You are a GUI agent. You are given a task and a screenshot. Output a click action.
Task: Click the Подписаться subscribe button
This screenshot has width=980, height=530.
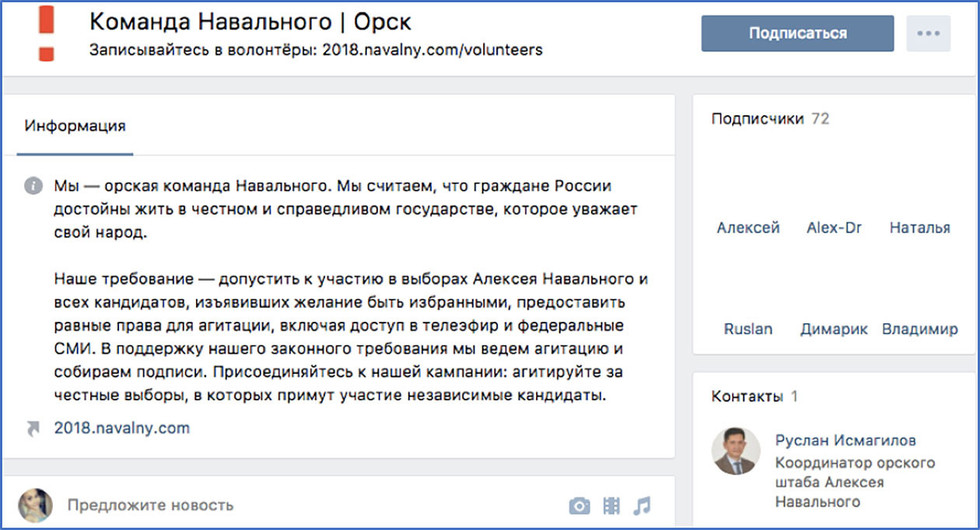(x=798, y=33)
